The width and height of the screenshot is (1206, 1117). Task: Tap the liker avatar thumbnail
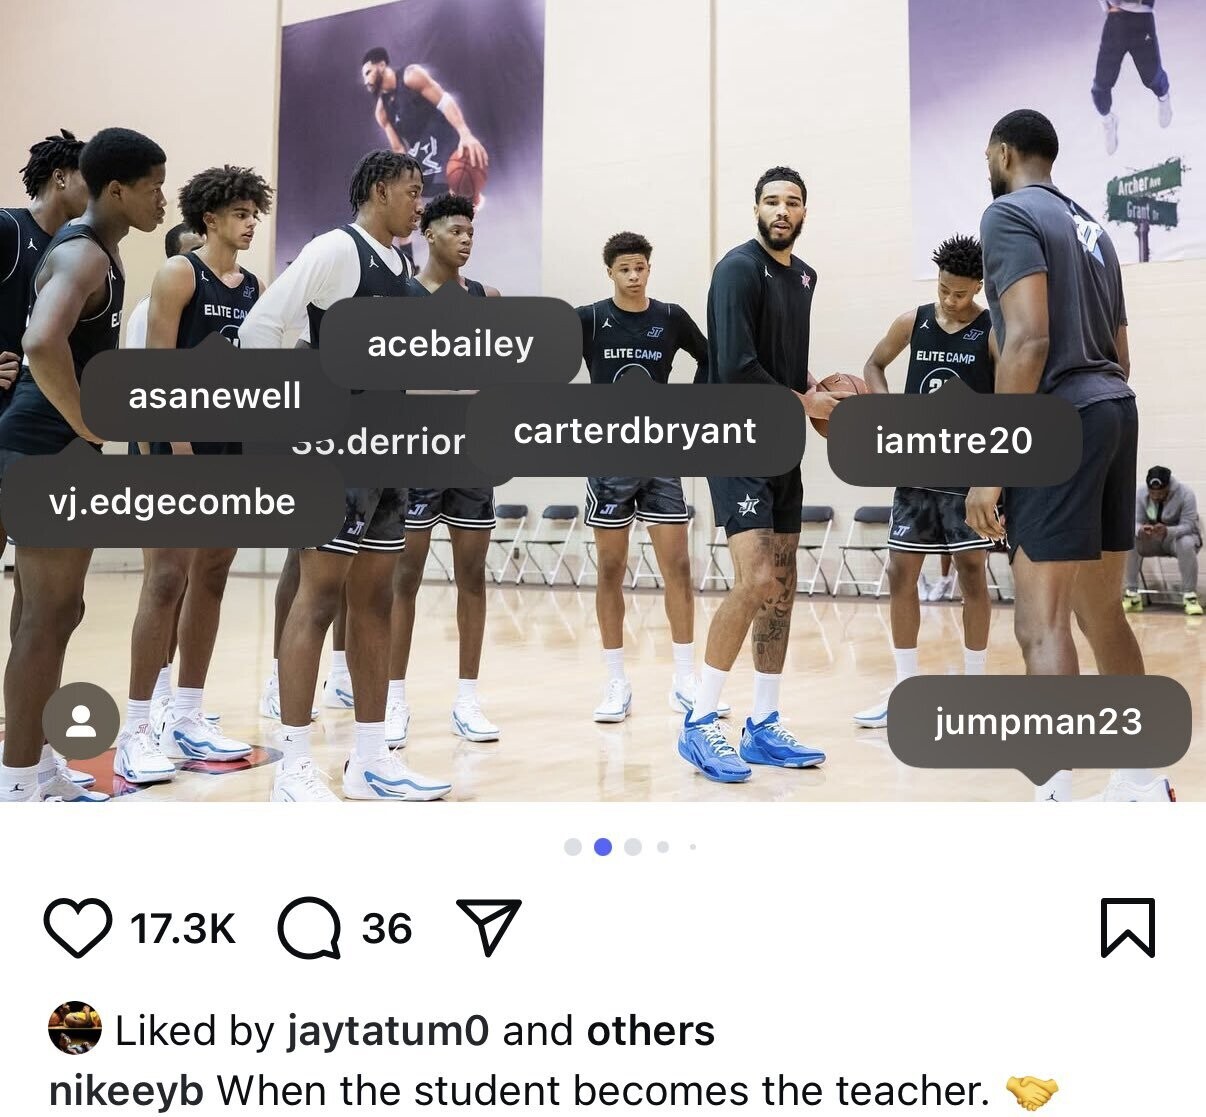pos(75,1028)
